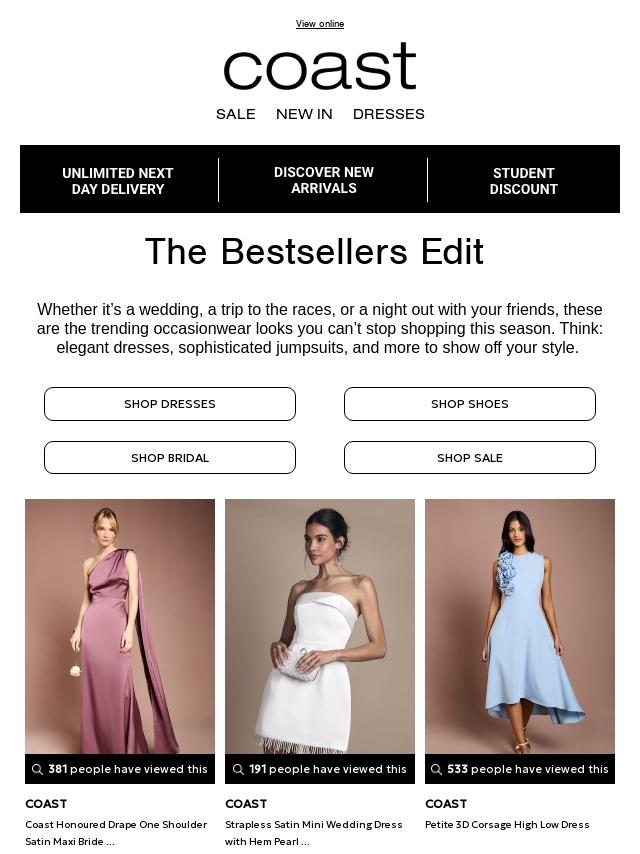The width and height of the screenshot is (640, 854).
Task: Click Unlimited Next Day Delivery banner
Action: tap(118, 181)
